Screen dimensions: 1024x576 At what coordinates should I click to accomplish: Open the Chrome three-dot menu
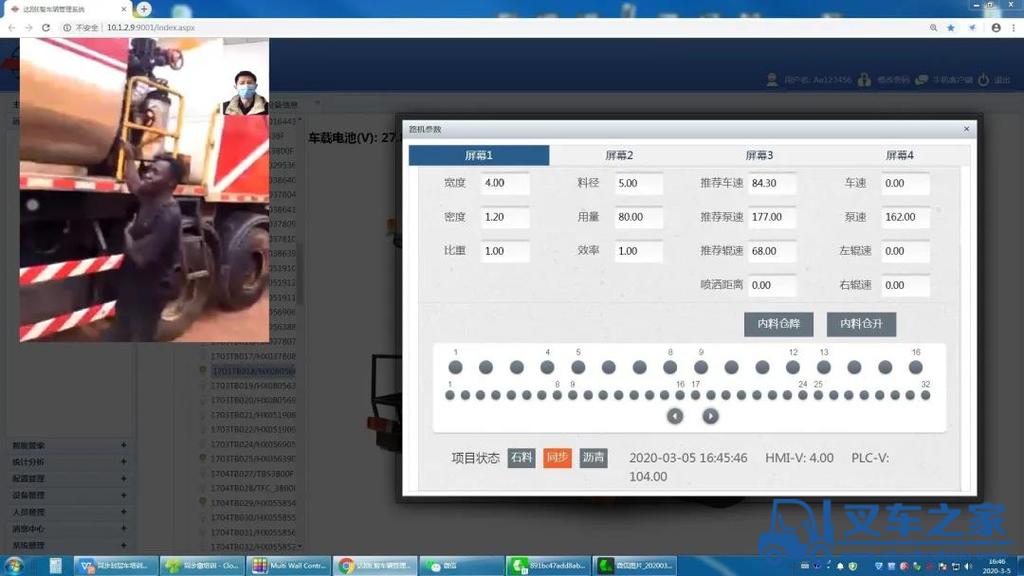click(x=1014, y=27)
